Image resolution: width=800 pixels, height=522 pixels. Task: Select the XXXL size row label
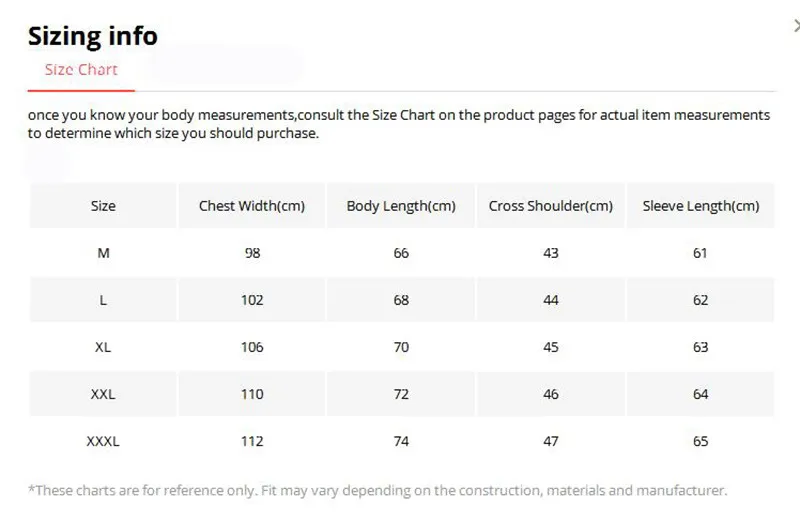point(103,441)
